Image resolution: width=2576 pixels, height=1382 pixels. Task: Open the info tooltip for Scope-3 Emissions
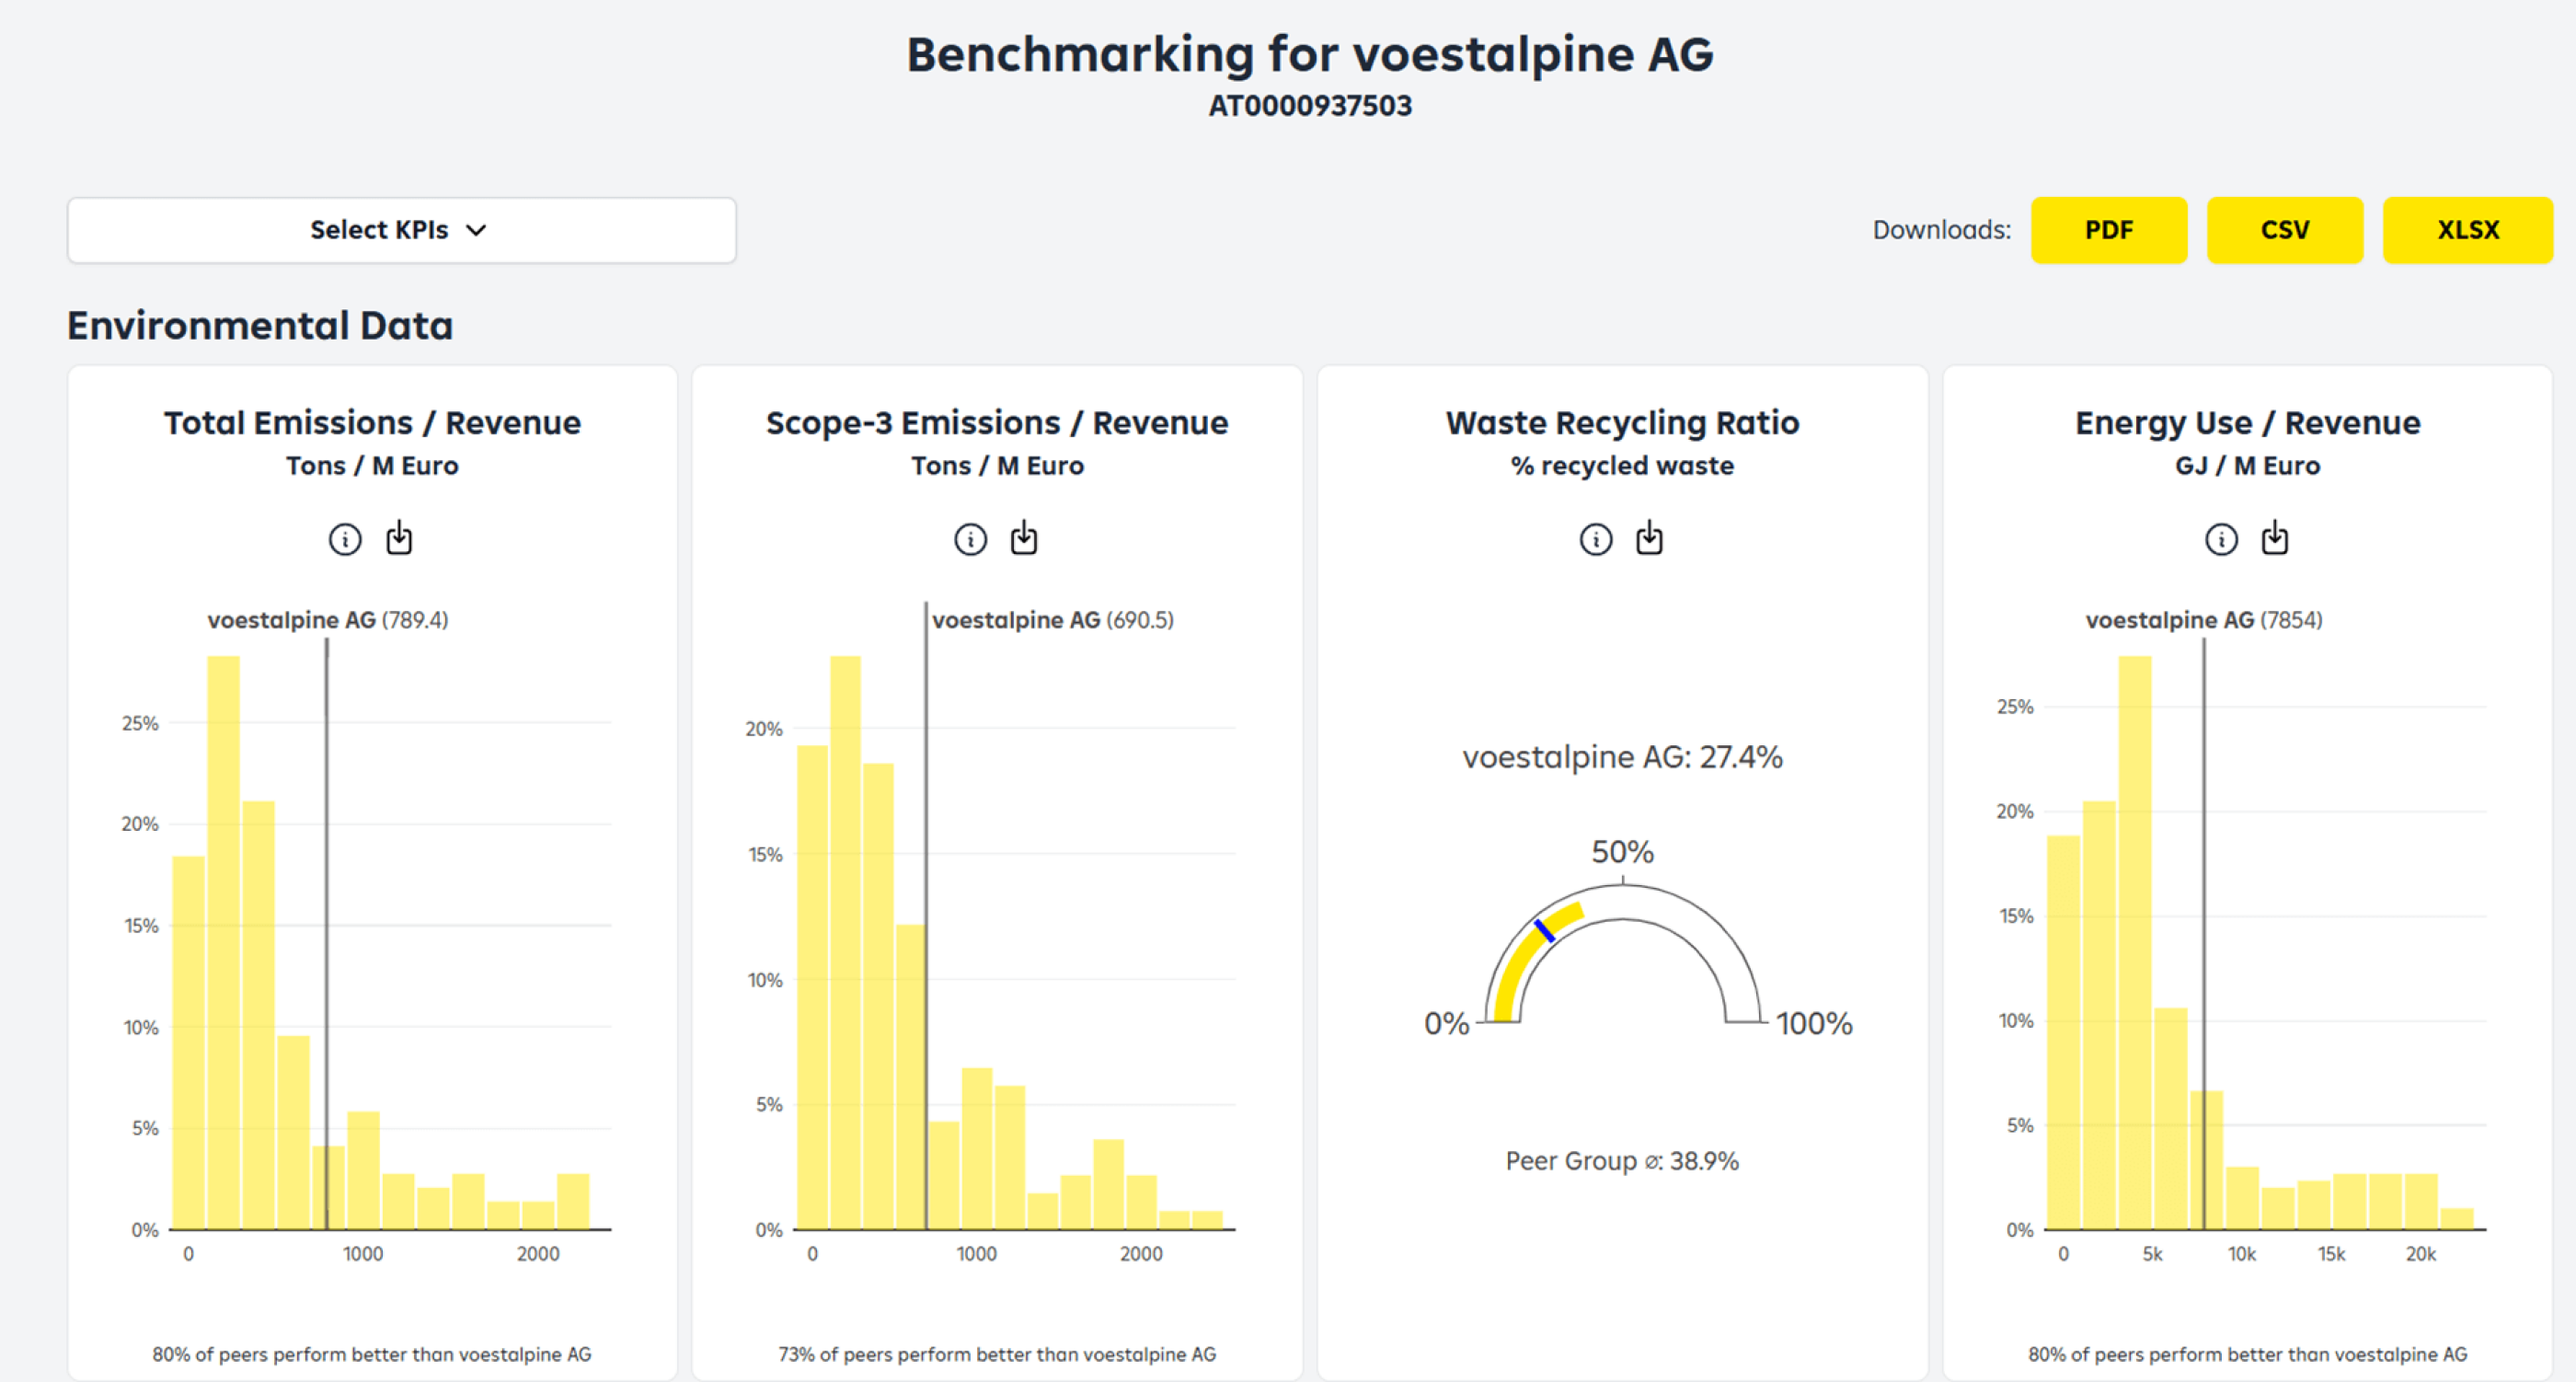[969, 537]
